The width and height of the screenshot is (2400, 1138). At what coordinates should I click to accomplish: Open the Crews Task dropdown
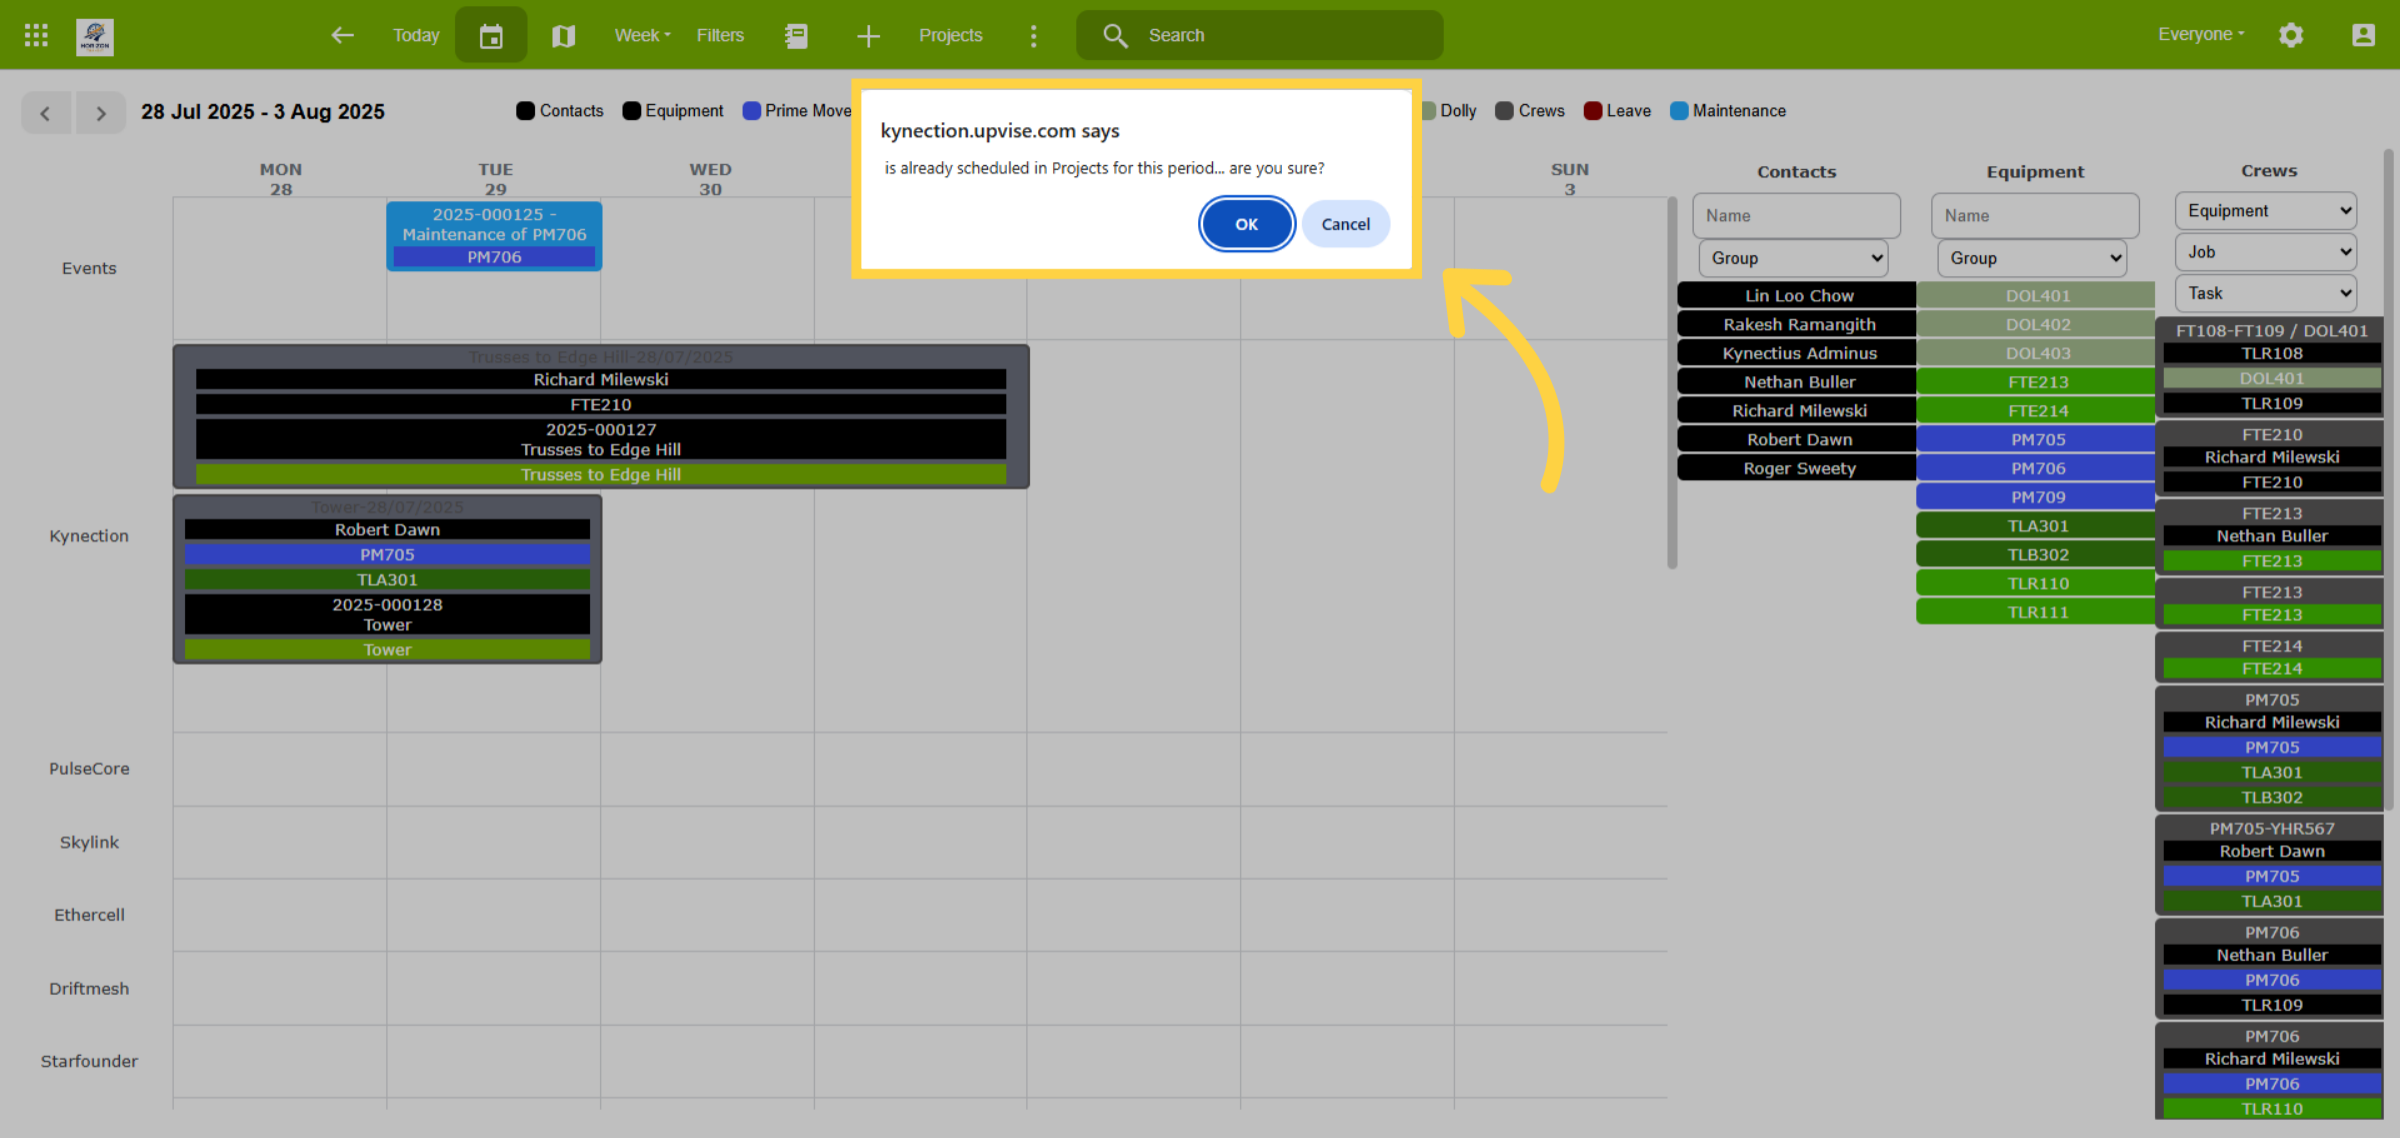click(x=2266, y=293)
